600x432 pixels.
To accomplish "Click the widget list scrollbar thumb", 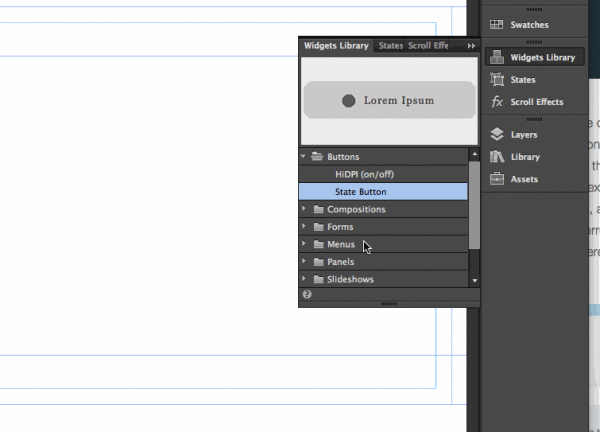I will click(474, 205).
